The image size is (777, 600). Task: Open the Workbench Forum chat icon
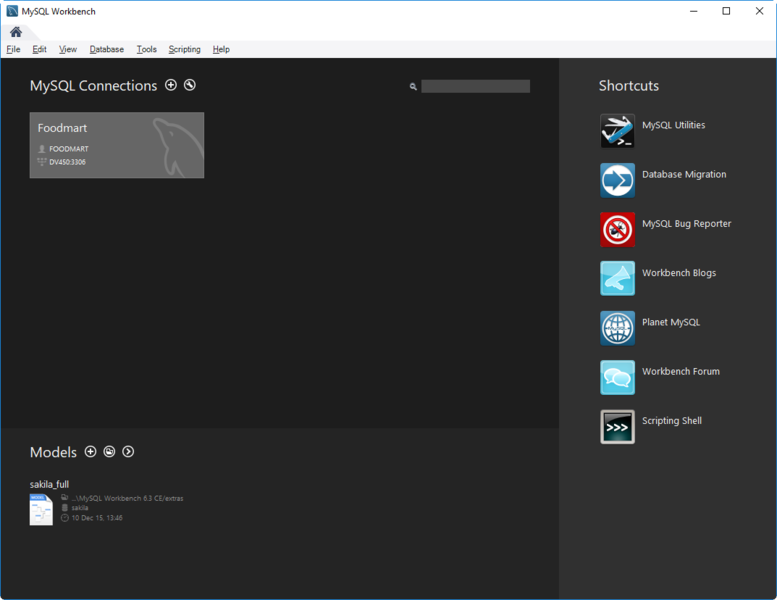(617, 377)
